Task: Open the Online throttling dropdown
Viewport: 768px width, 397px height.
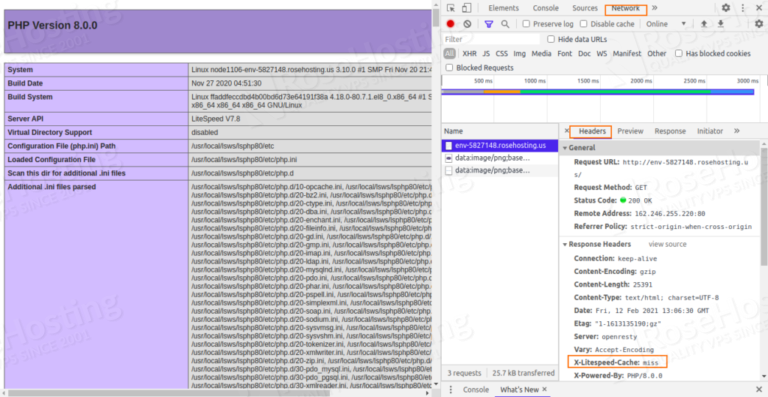Action: coord(666,24)
